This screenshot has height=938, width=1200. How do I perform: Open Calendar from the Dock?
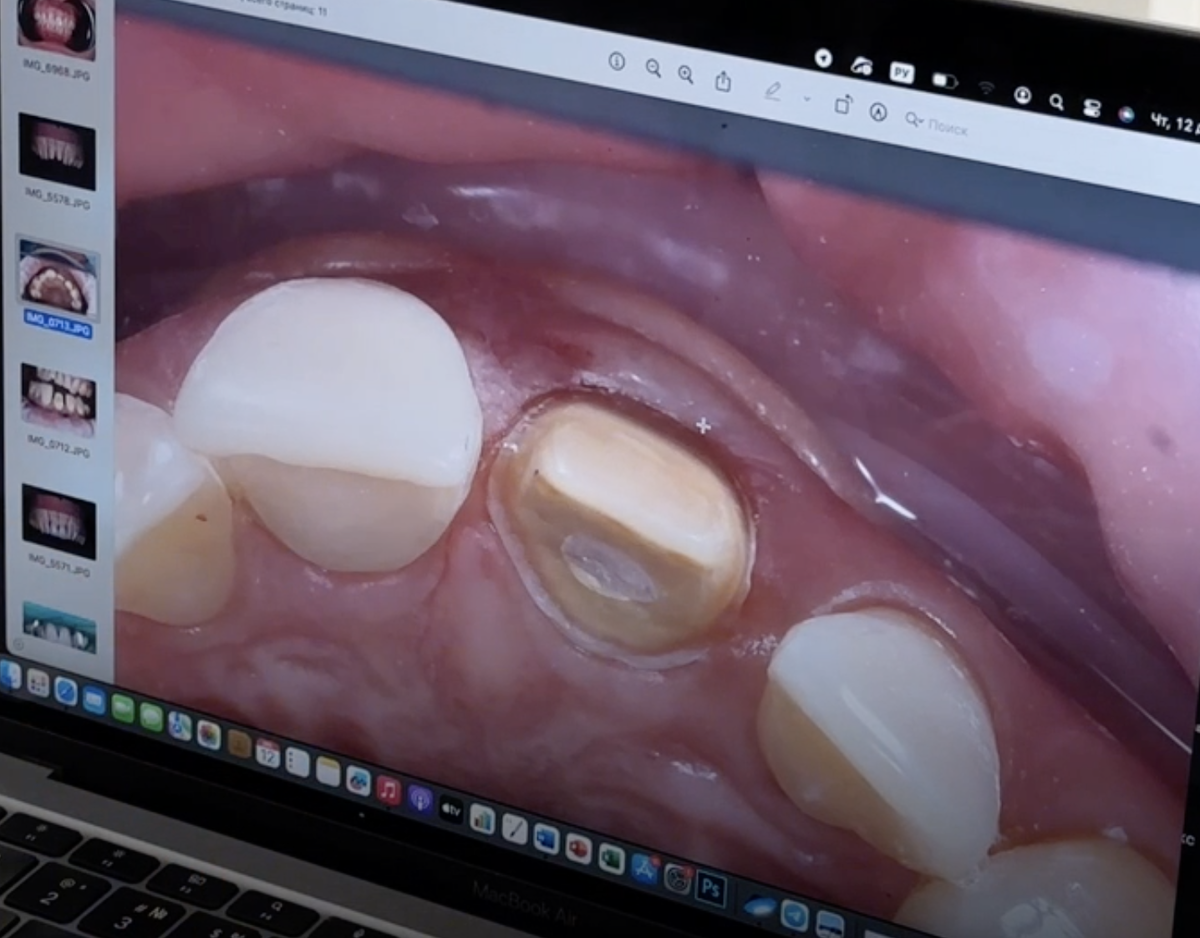[268, 753]
